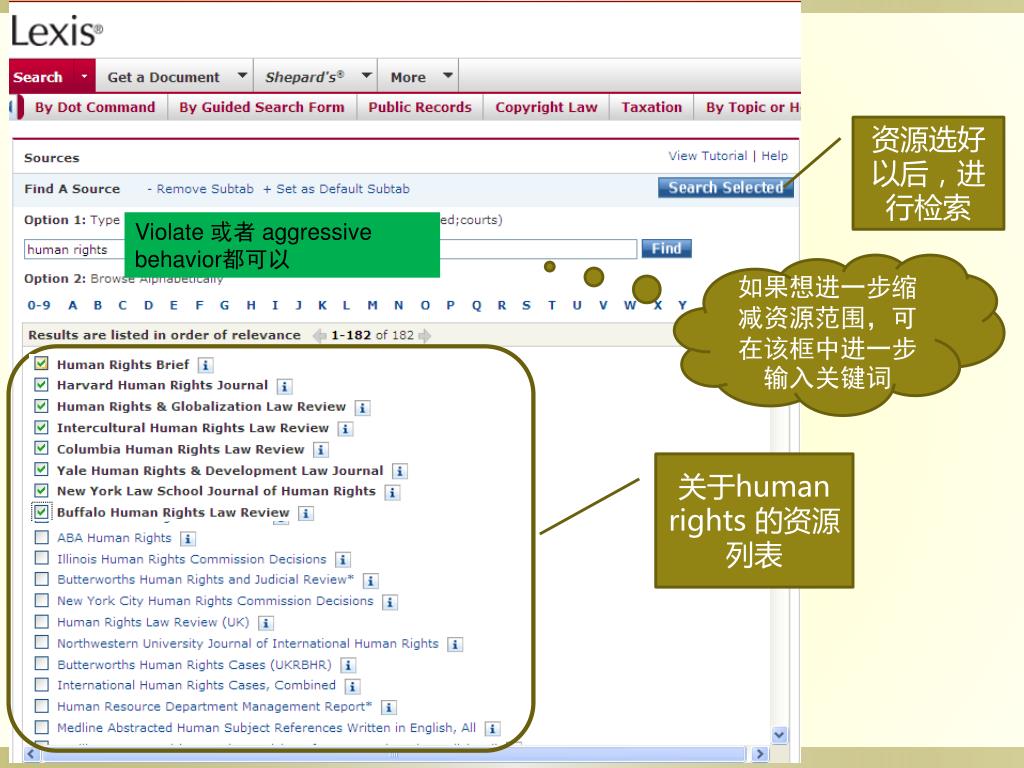View info for Columbia Human Rights Law Review
Screen dimensions: 1024x768
pos(321,450)
